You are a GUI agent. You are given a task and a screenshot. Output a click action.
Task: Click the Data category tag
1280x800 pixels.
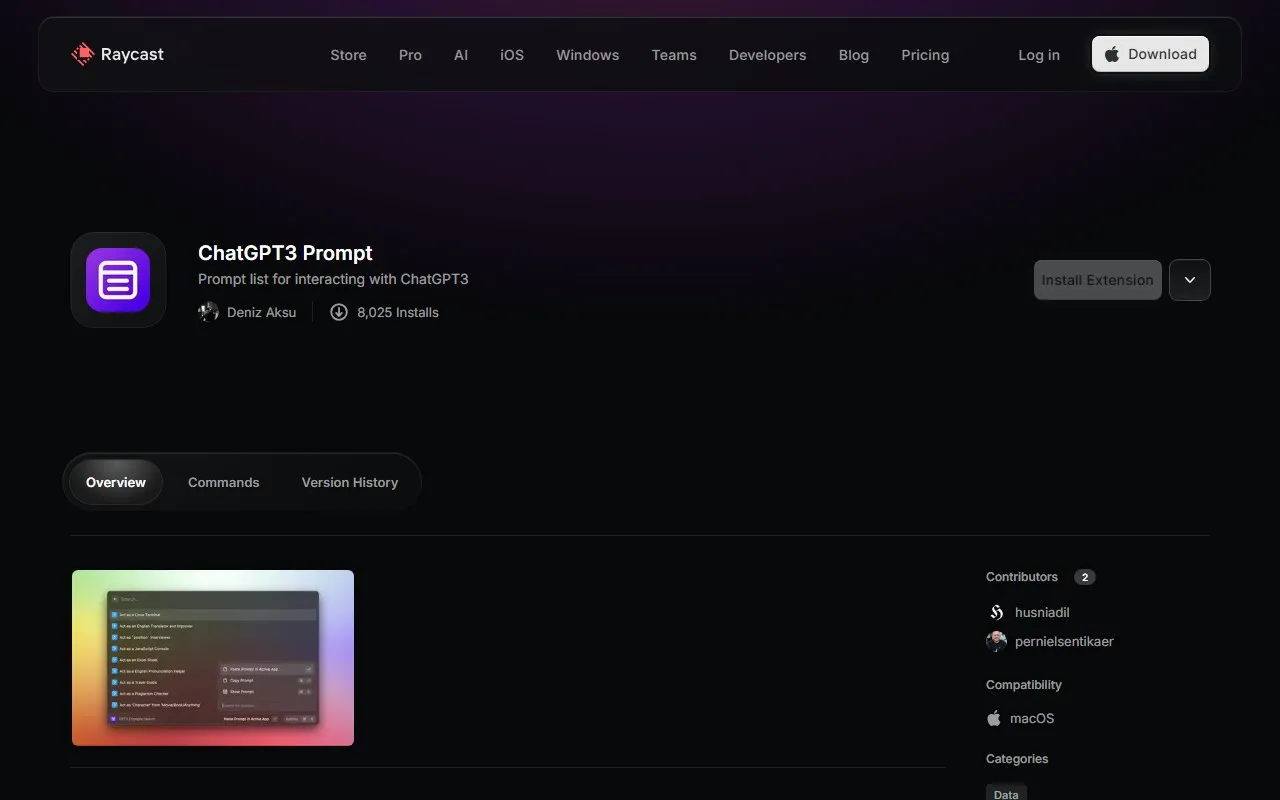1006,794
